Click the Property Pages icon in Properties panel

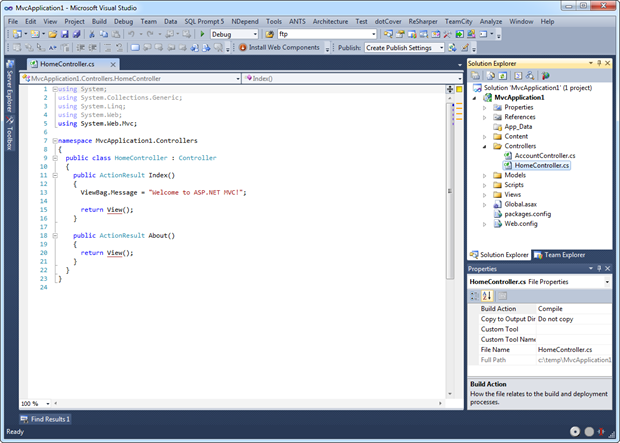pos(502,295)
